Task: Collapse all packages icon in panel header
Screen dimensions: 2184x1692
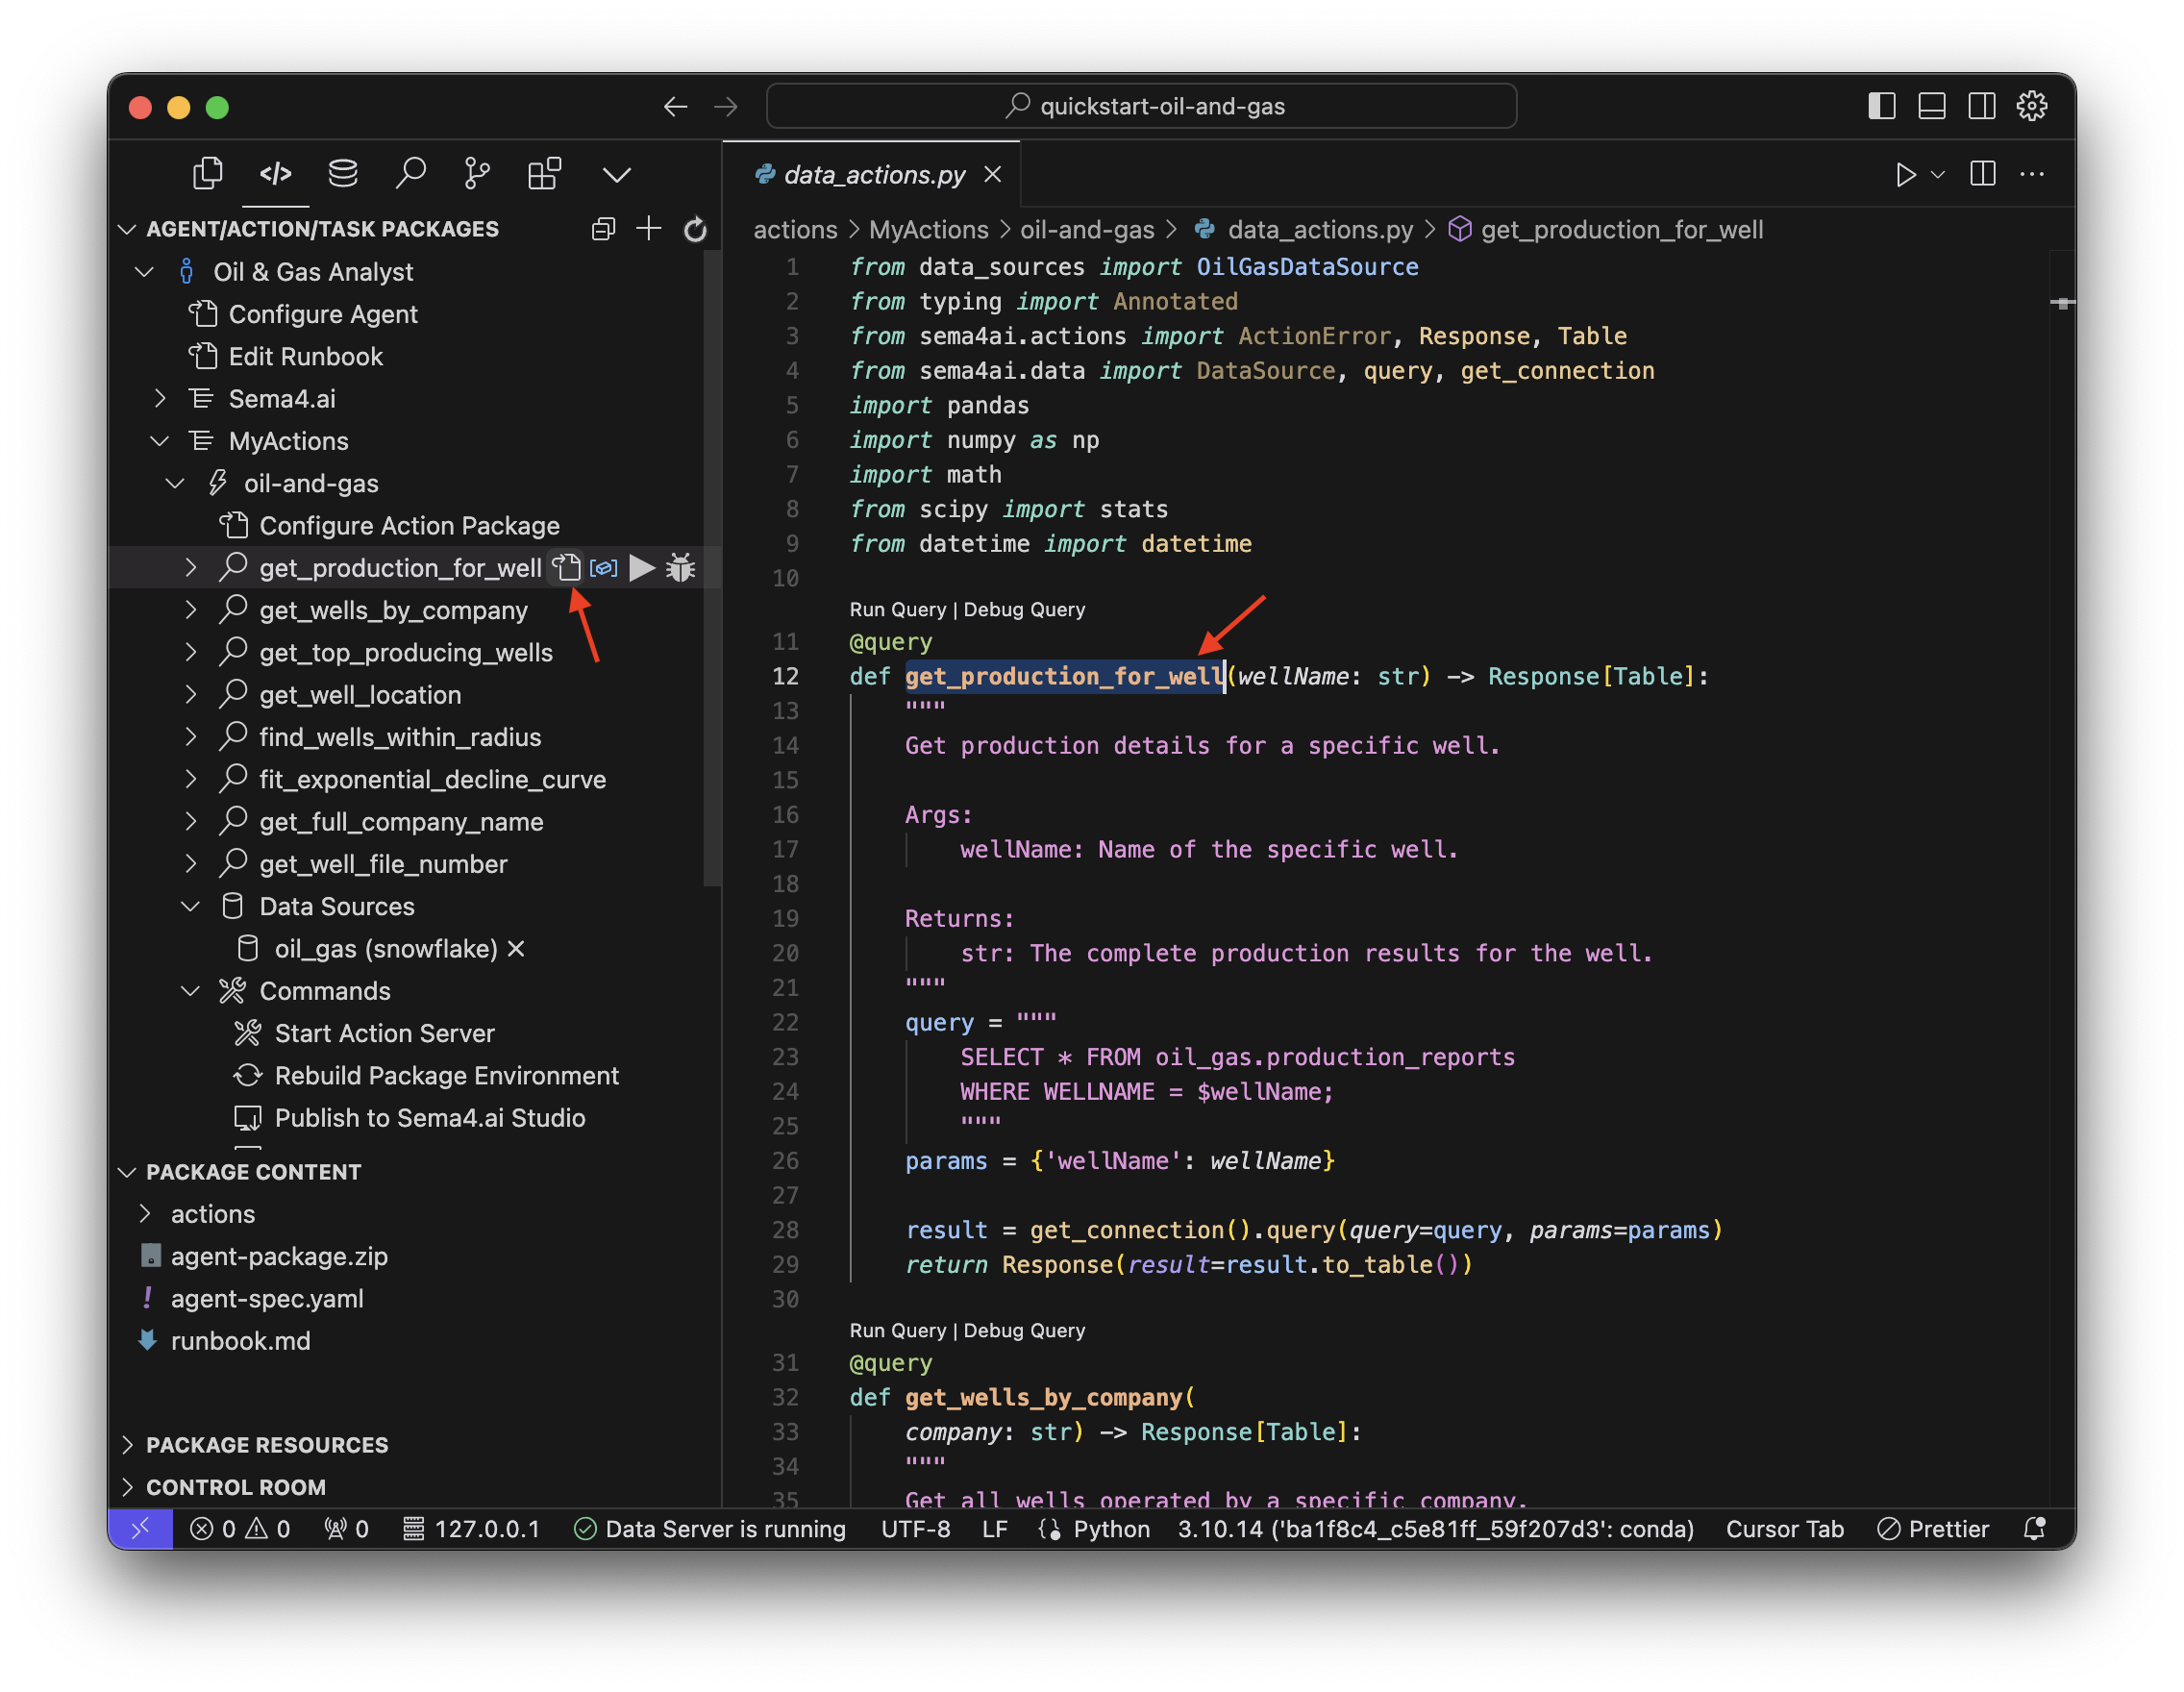Action: point(603,229)
